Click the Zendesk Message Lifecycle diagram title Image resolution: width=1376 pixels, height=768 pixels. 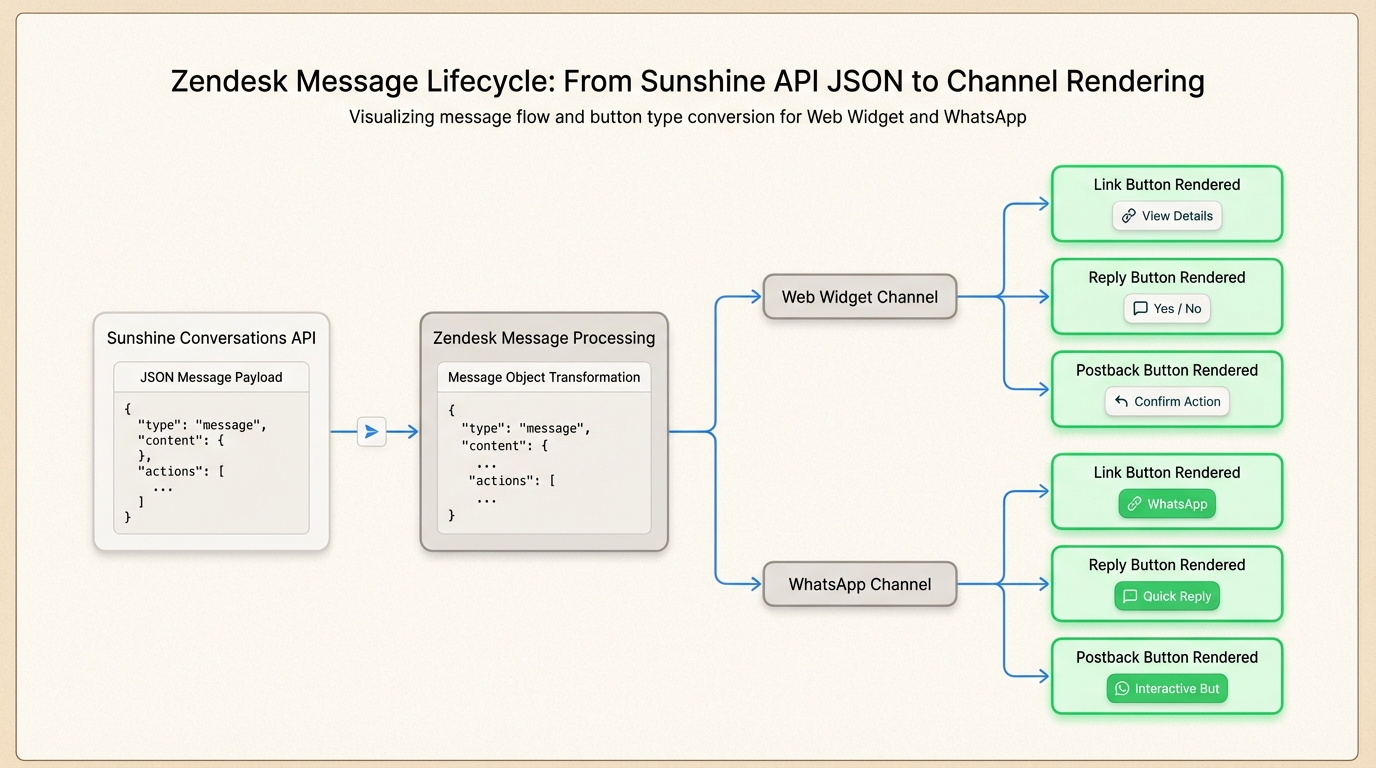[687, 81]
